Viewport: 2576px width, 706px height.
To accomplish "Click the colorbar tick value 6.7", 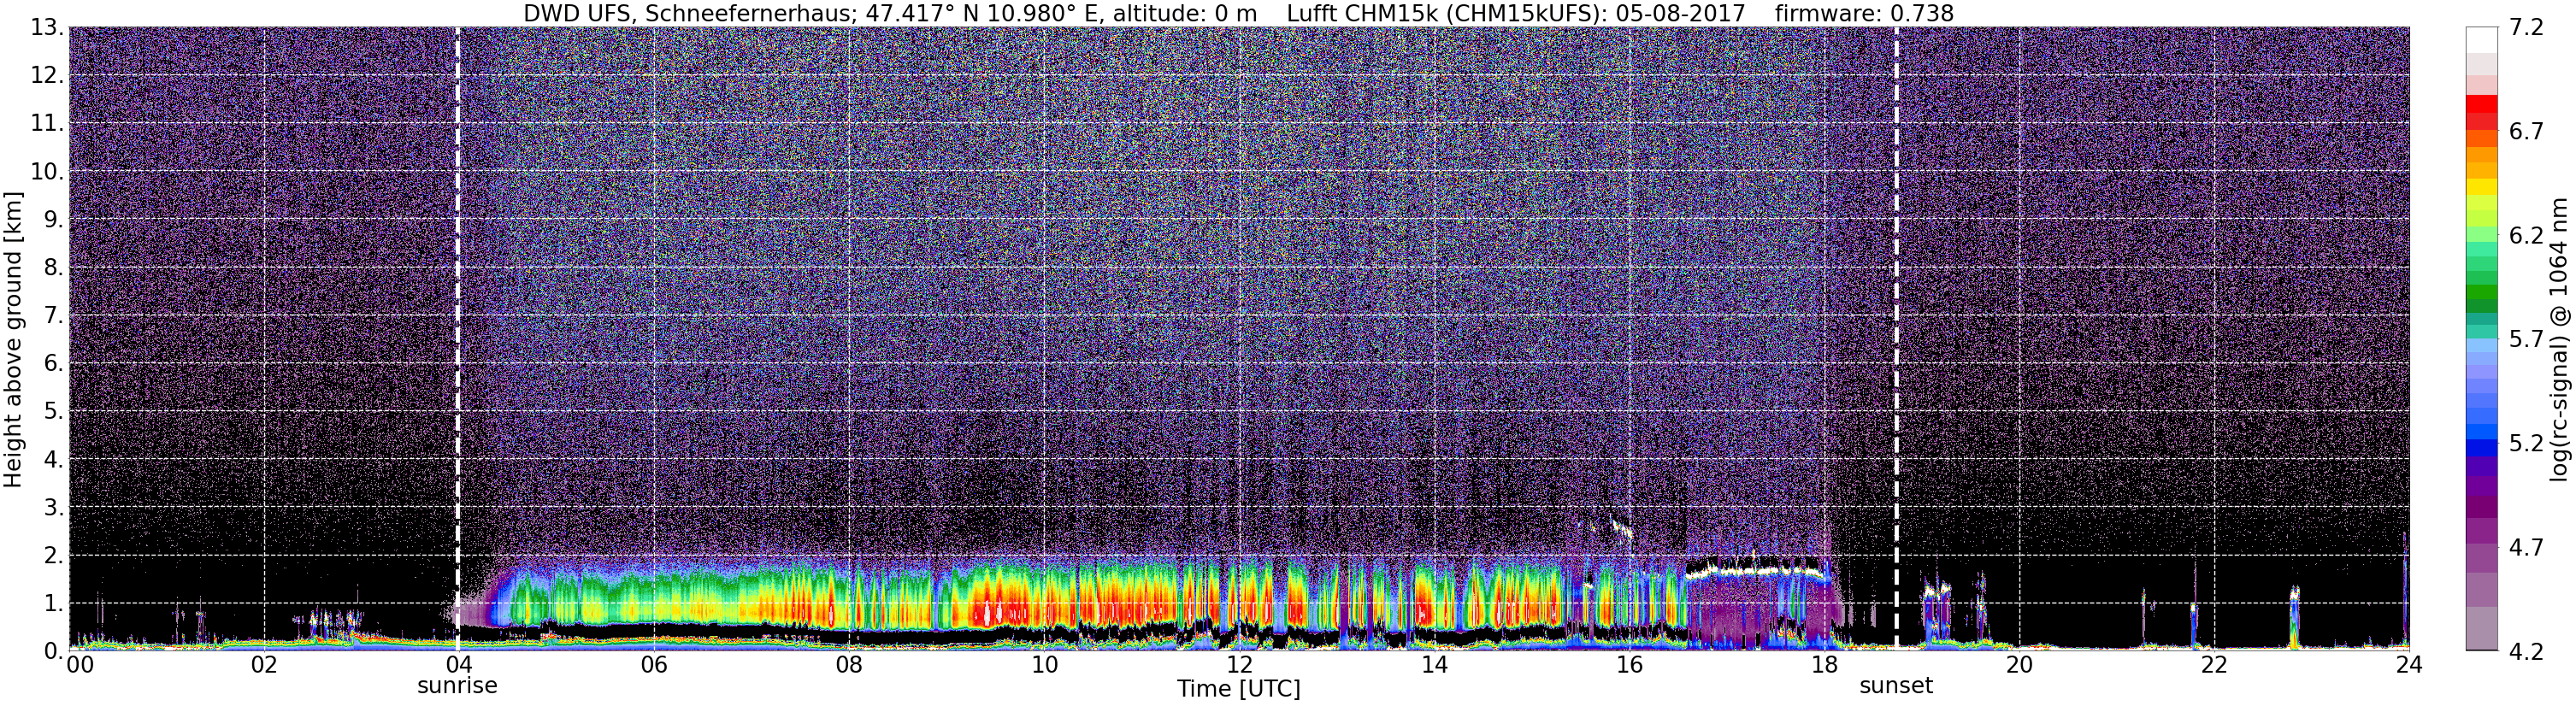I will pyautogui.click(x=2526, y=132).
